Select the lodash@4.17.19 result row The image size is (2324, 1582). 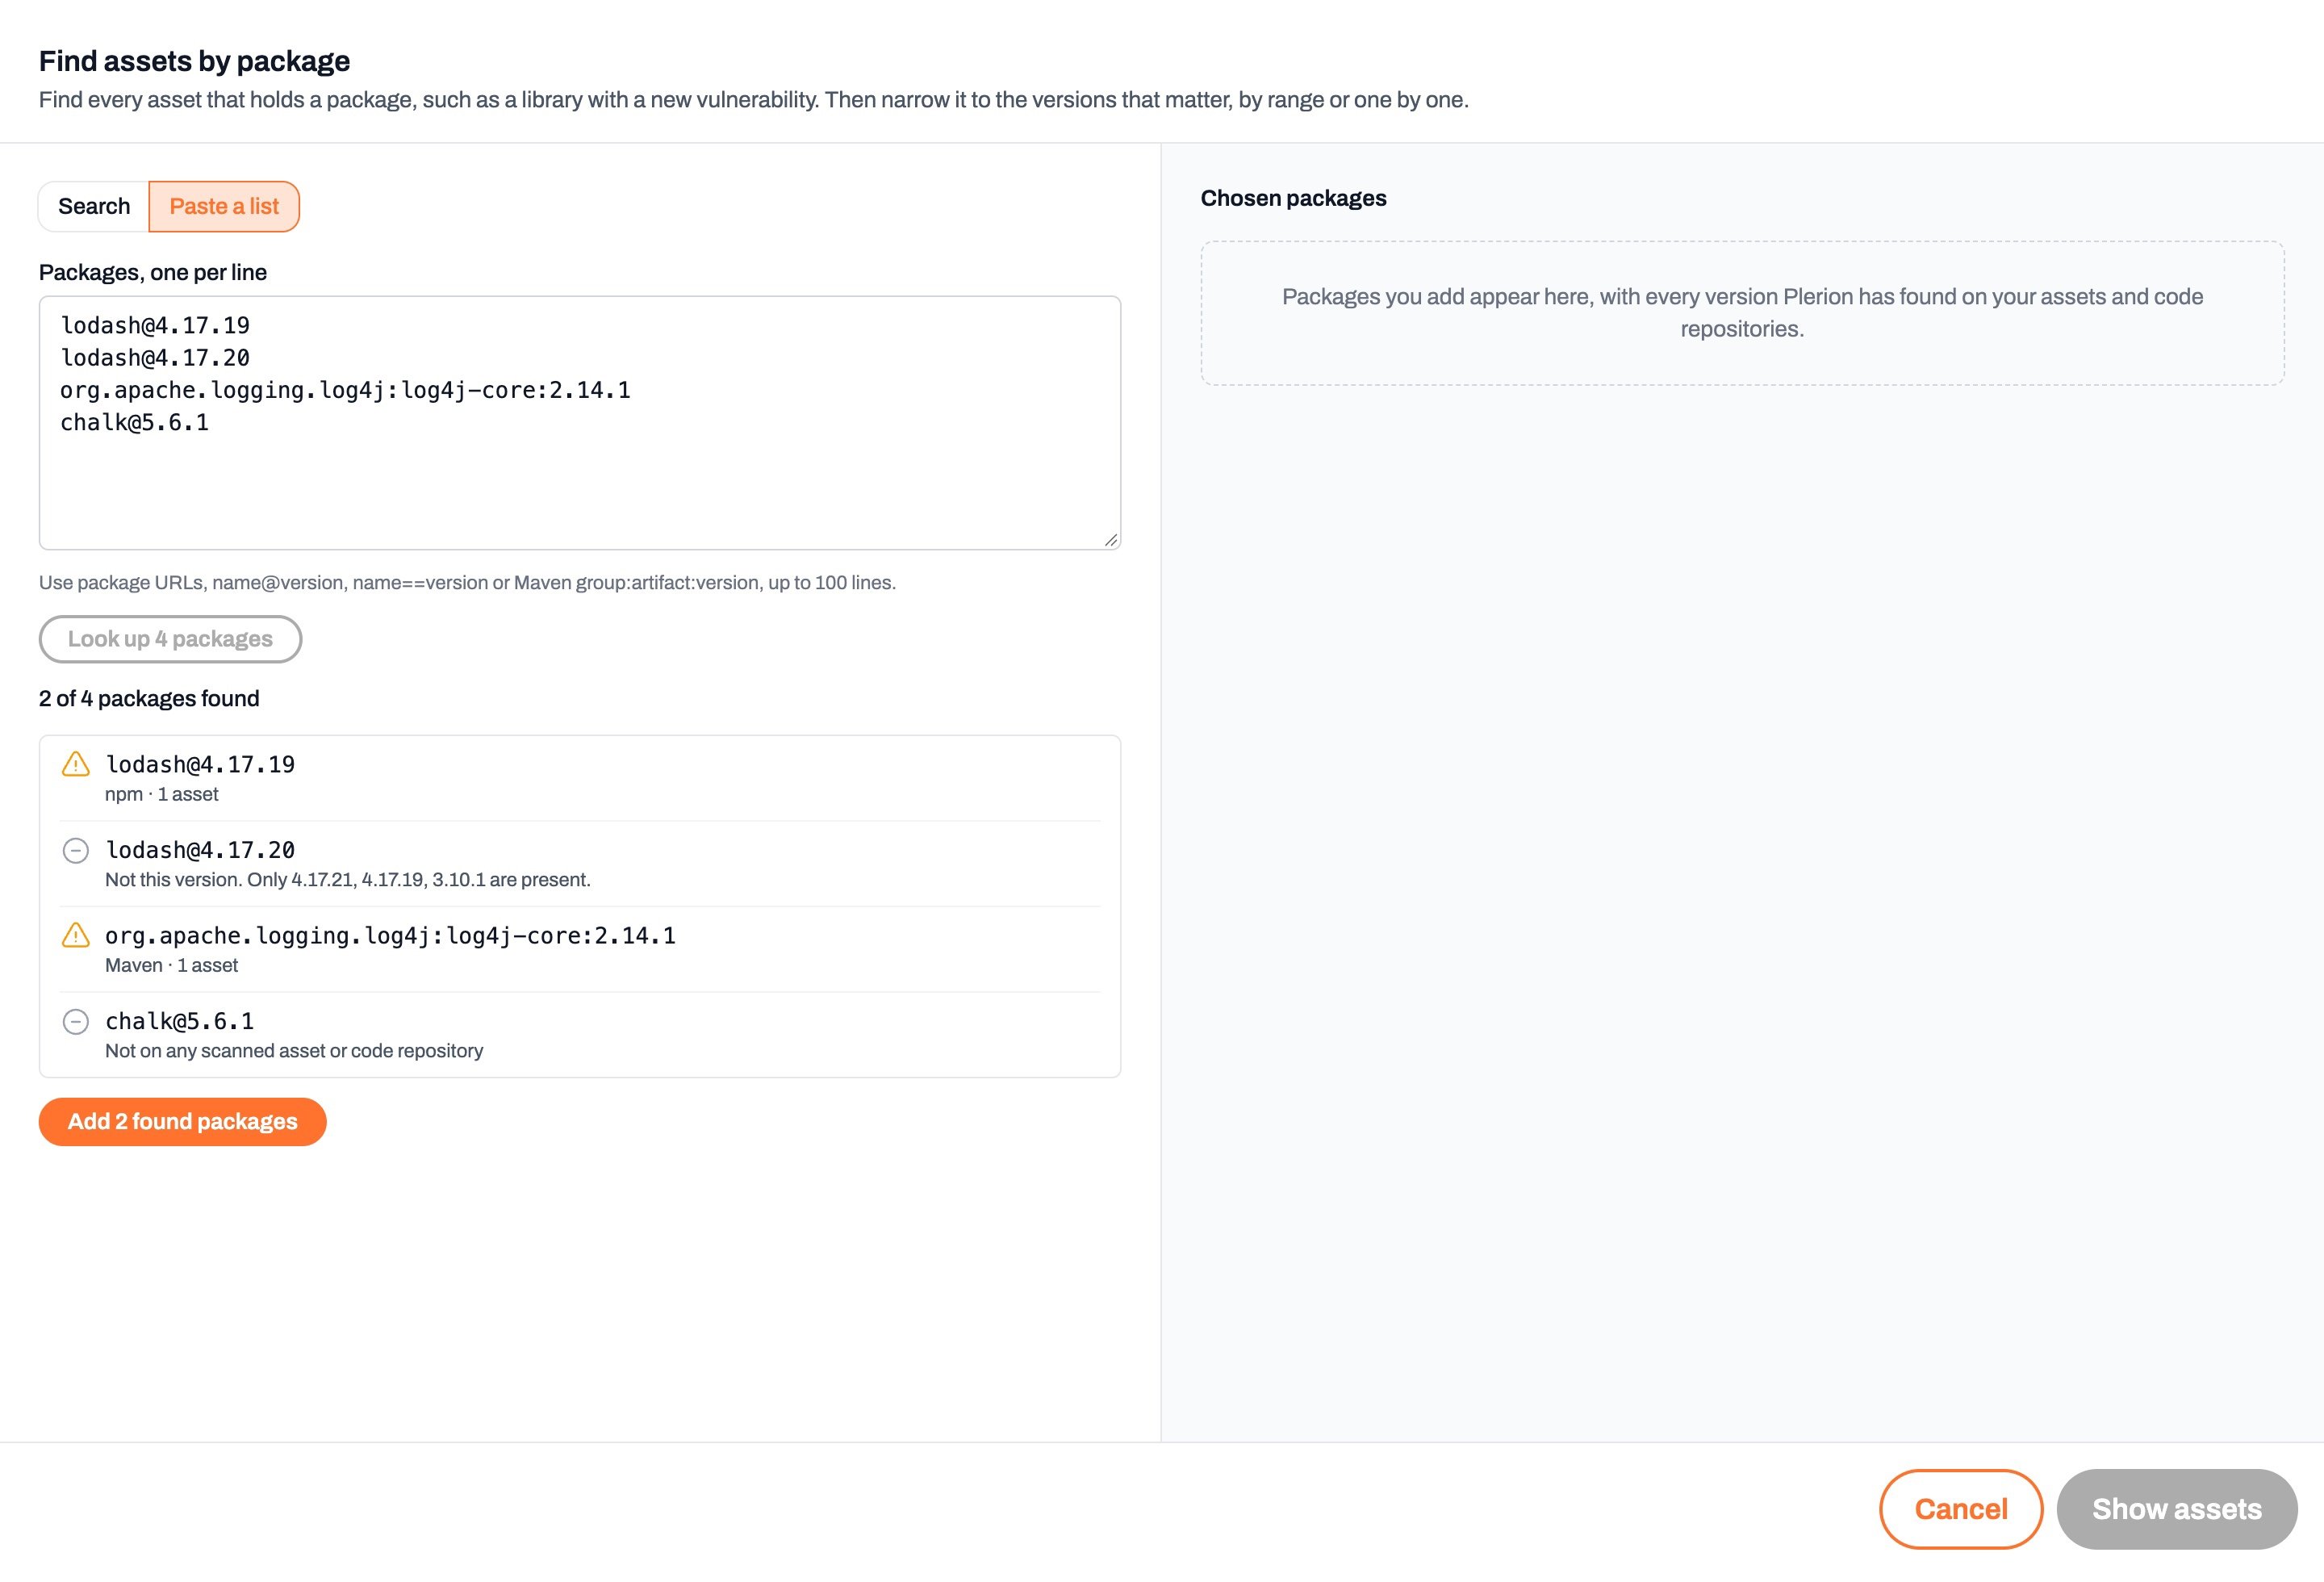[x=580, y=778]
